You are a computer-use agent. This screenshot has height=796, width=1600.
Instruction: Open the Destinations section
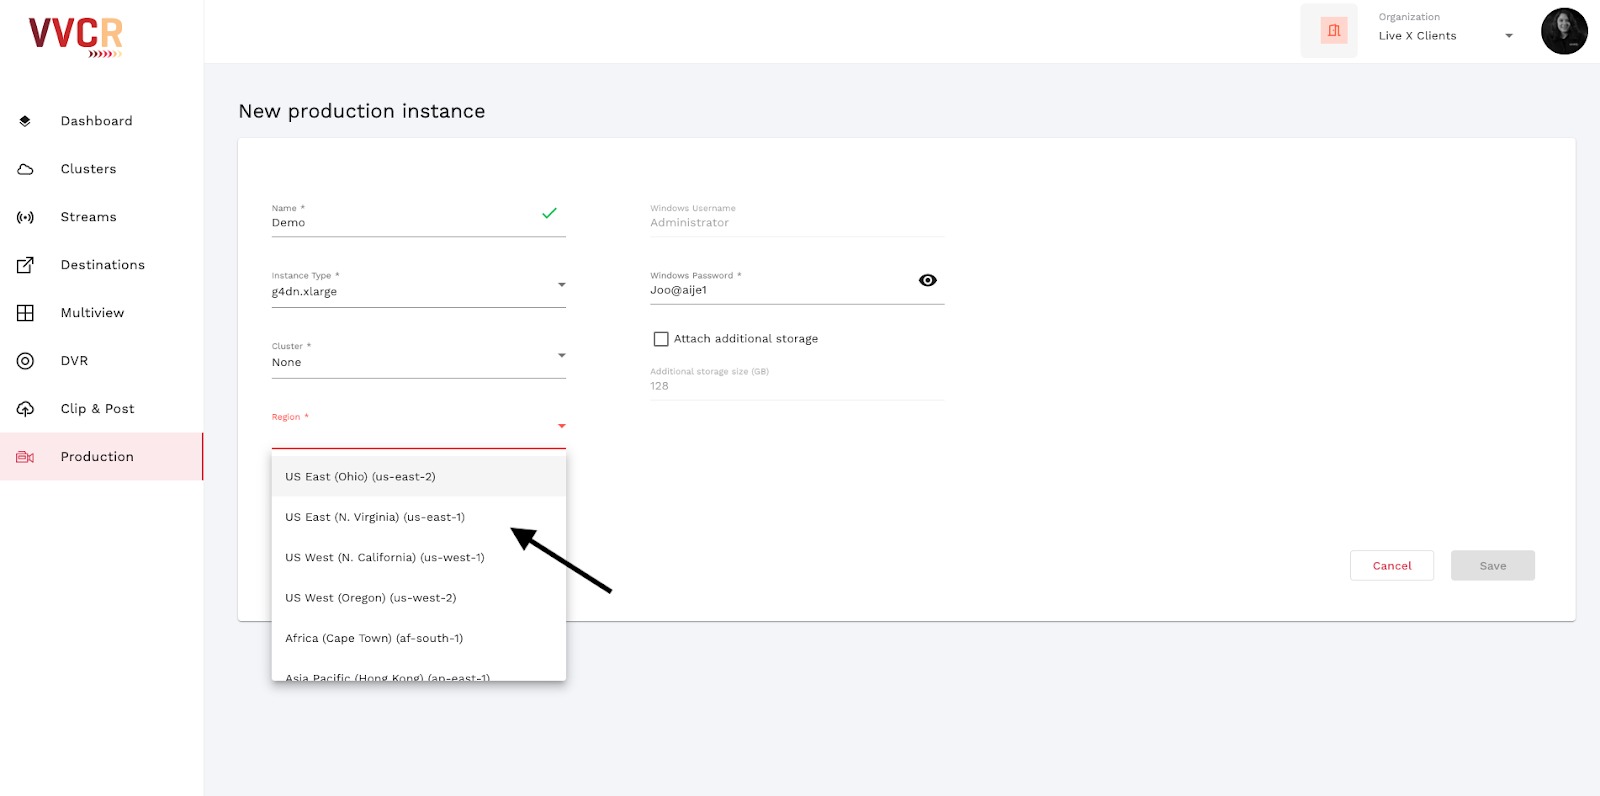(x=102, y=265)
